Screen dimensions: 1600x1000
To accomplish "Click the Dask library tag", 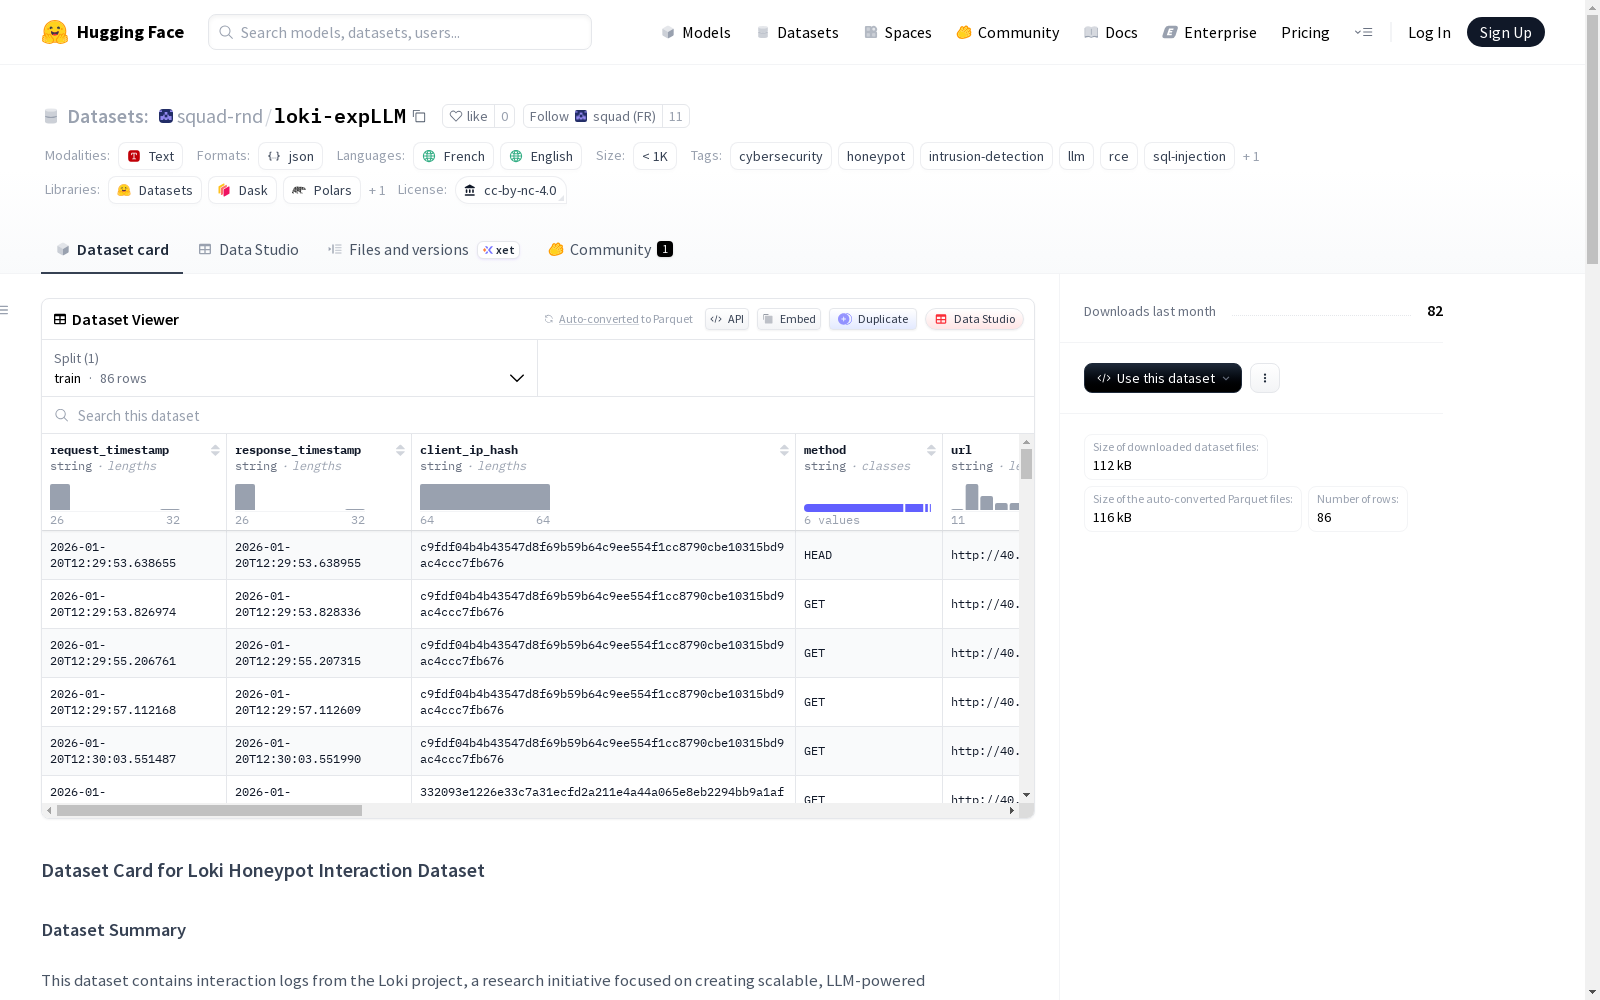I will [x=242, y=190].
